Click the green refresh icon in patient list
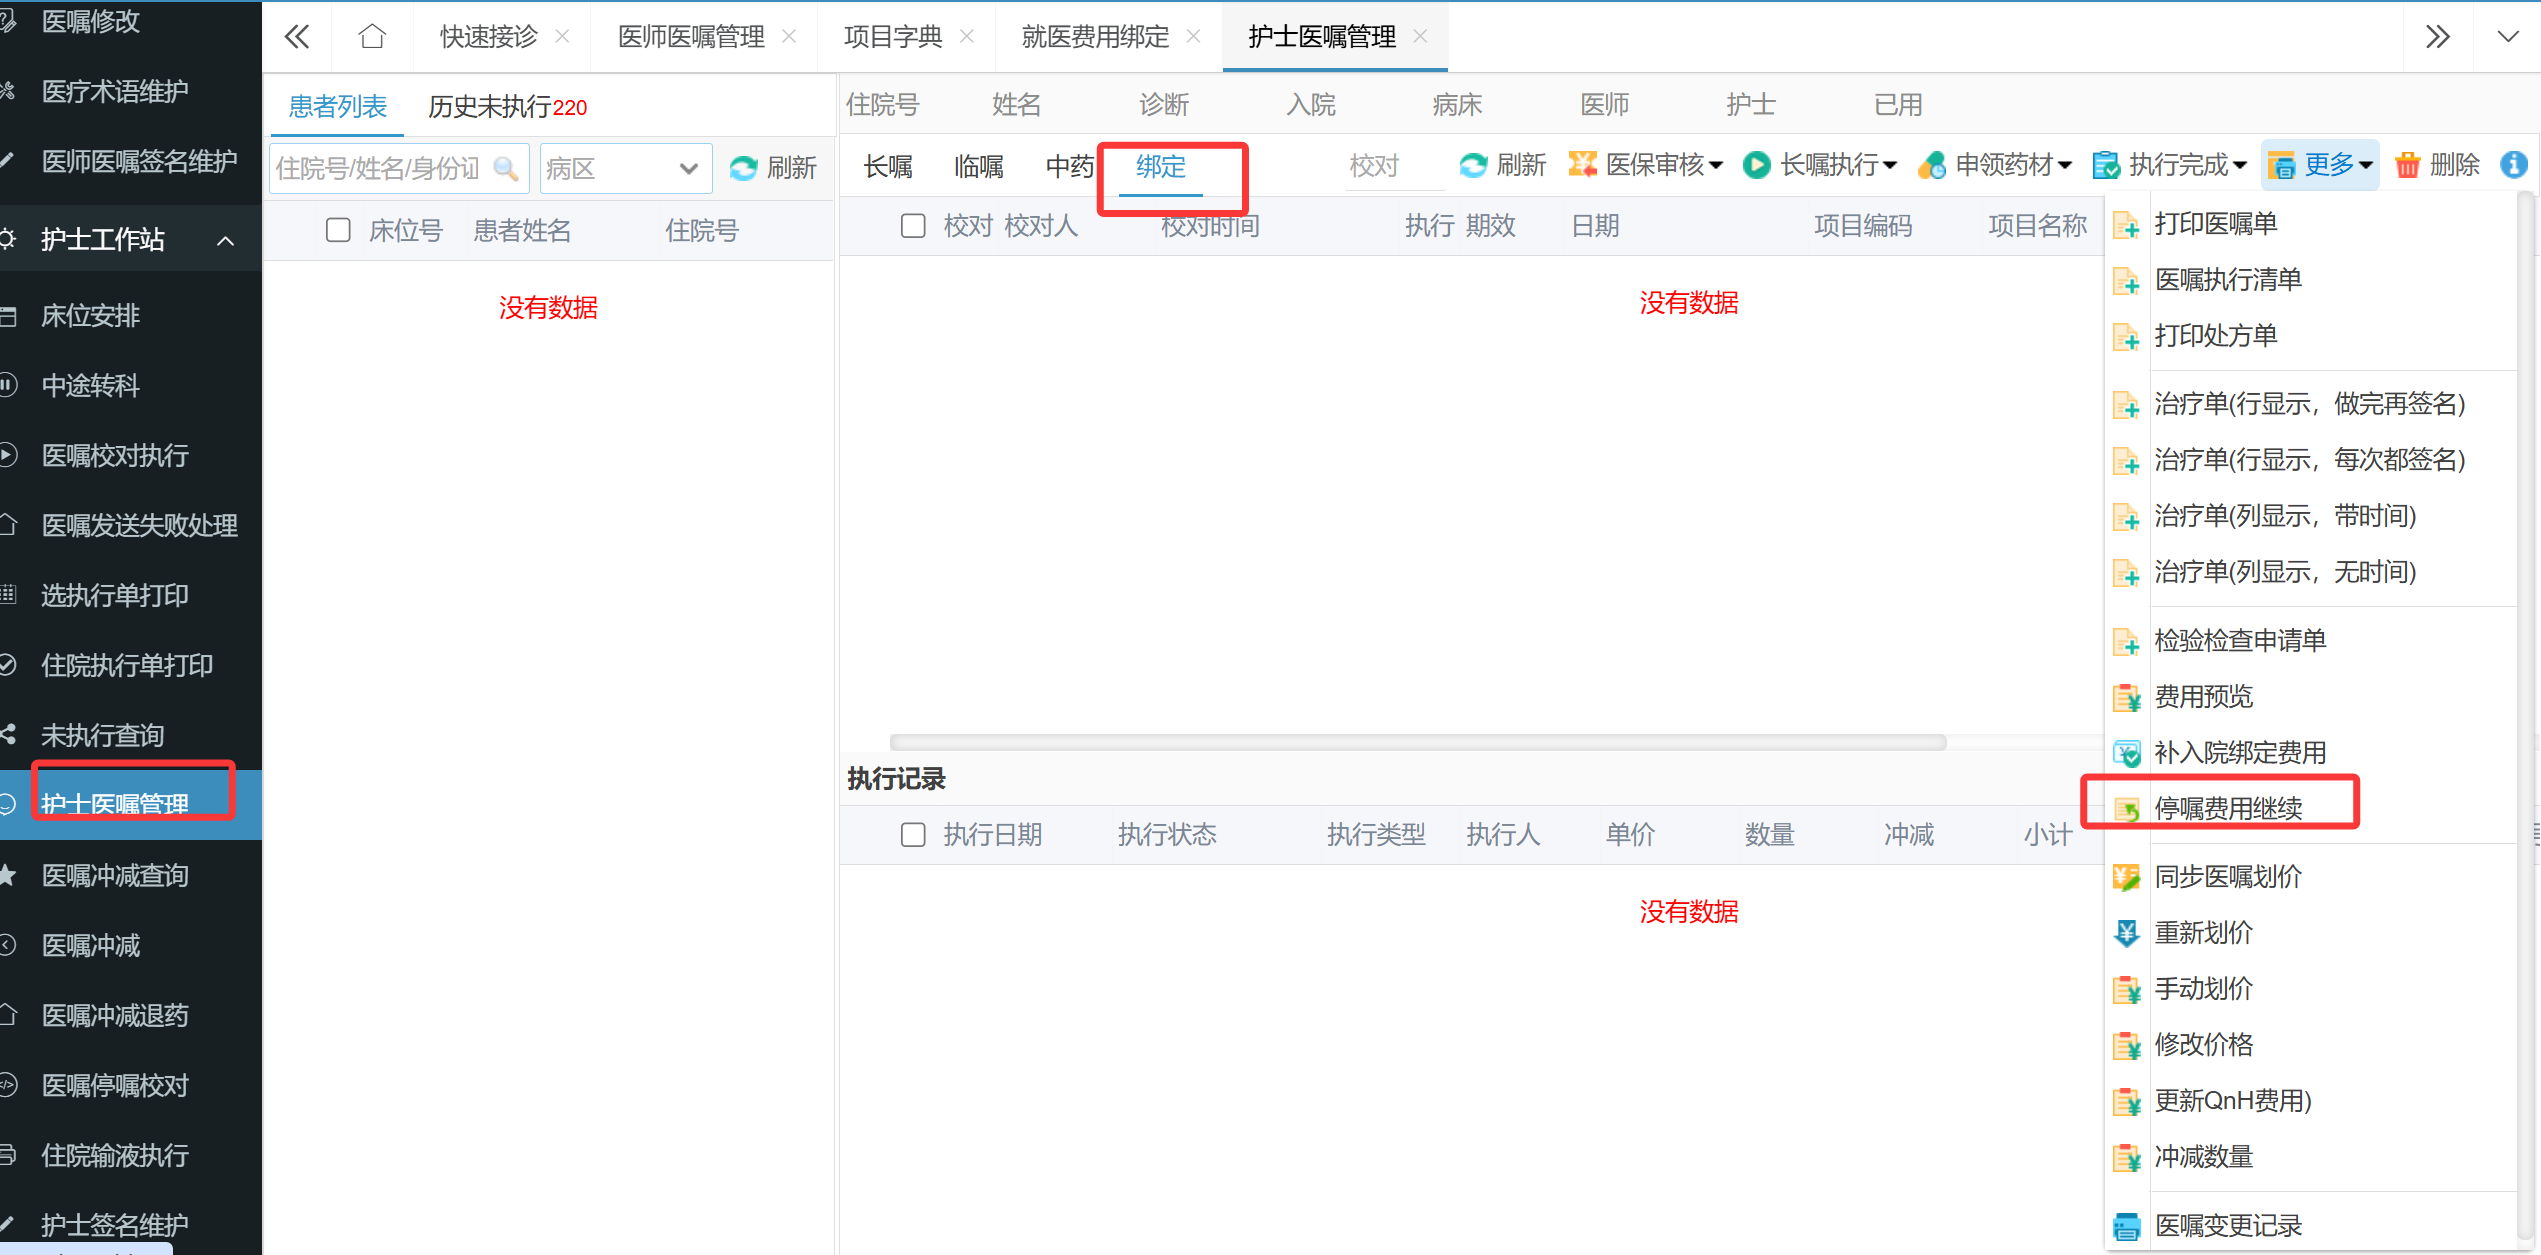This screenshot has height=1255, width=2541. coord(743,168)
